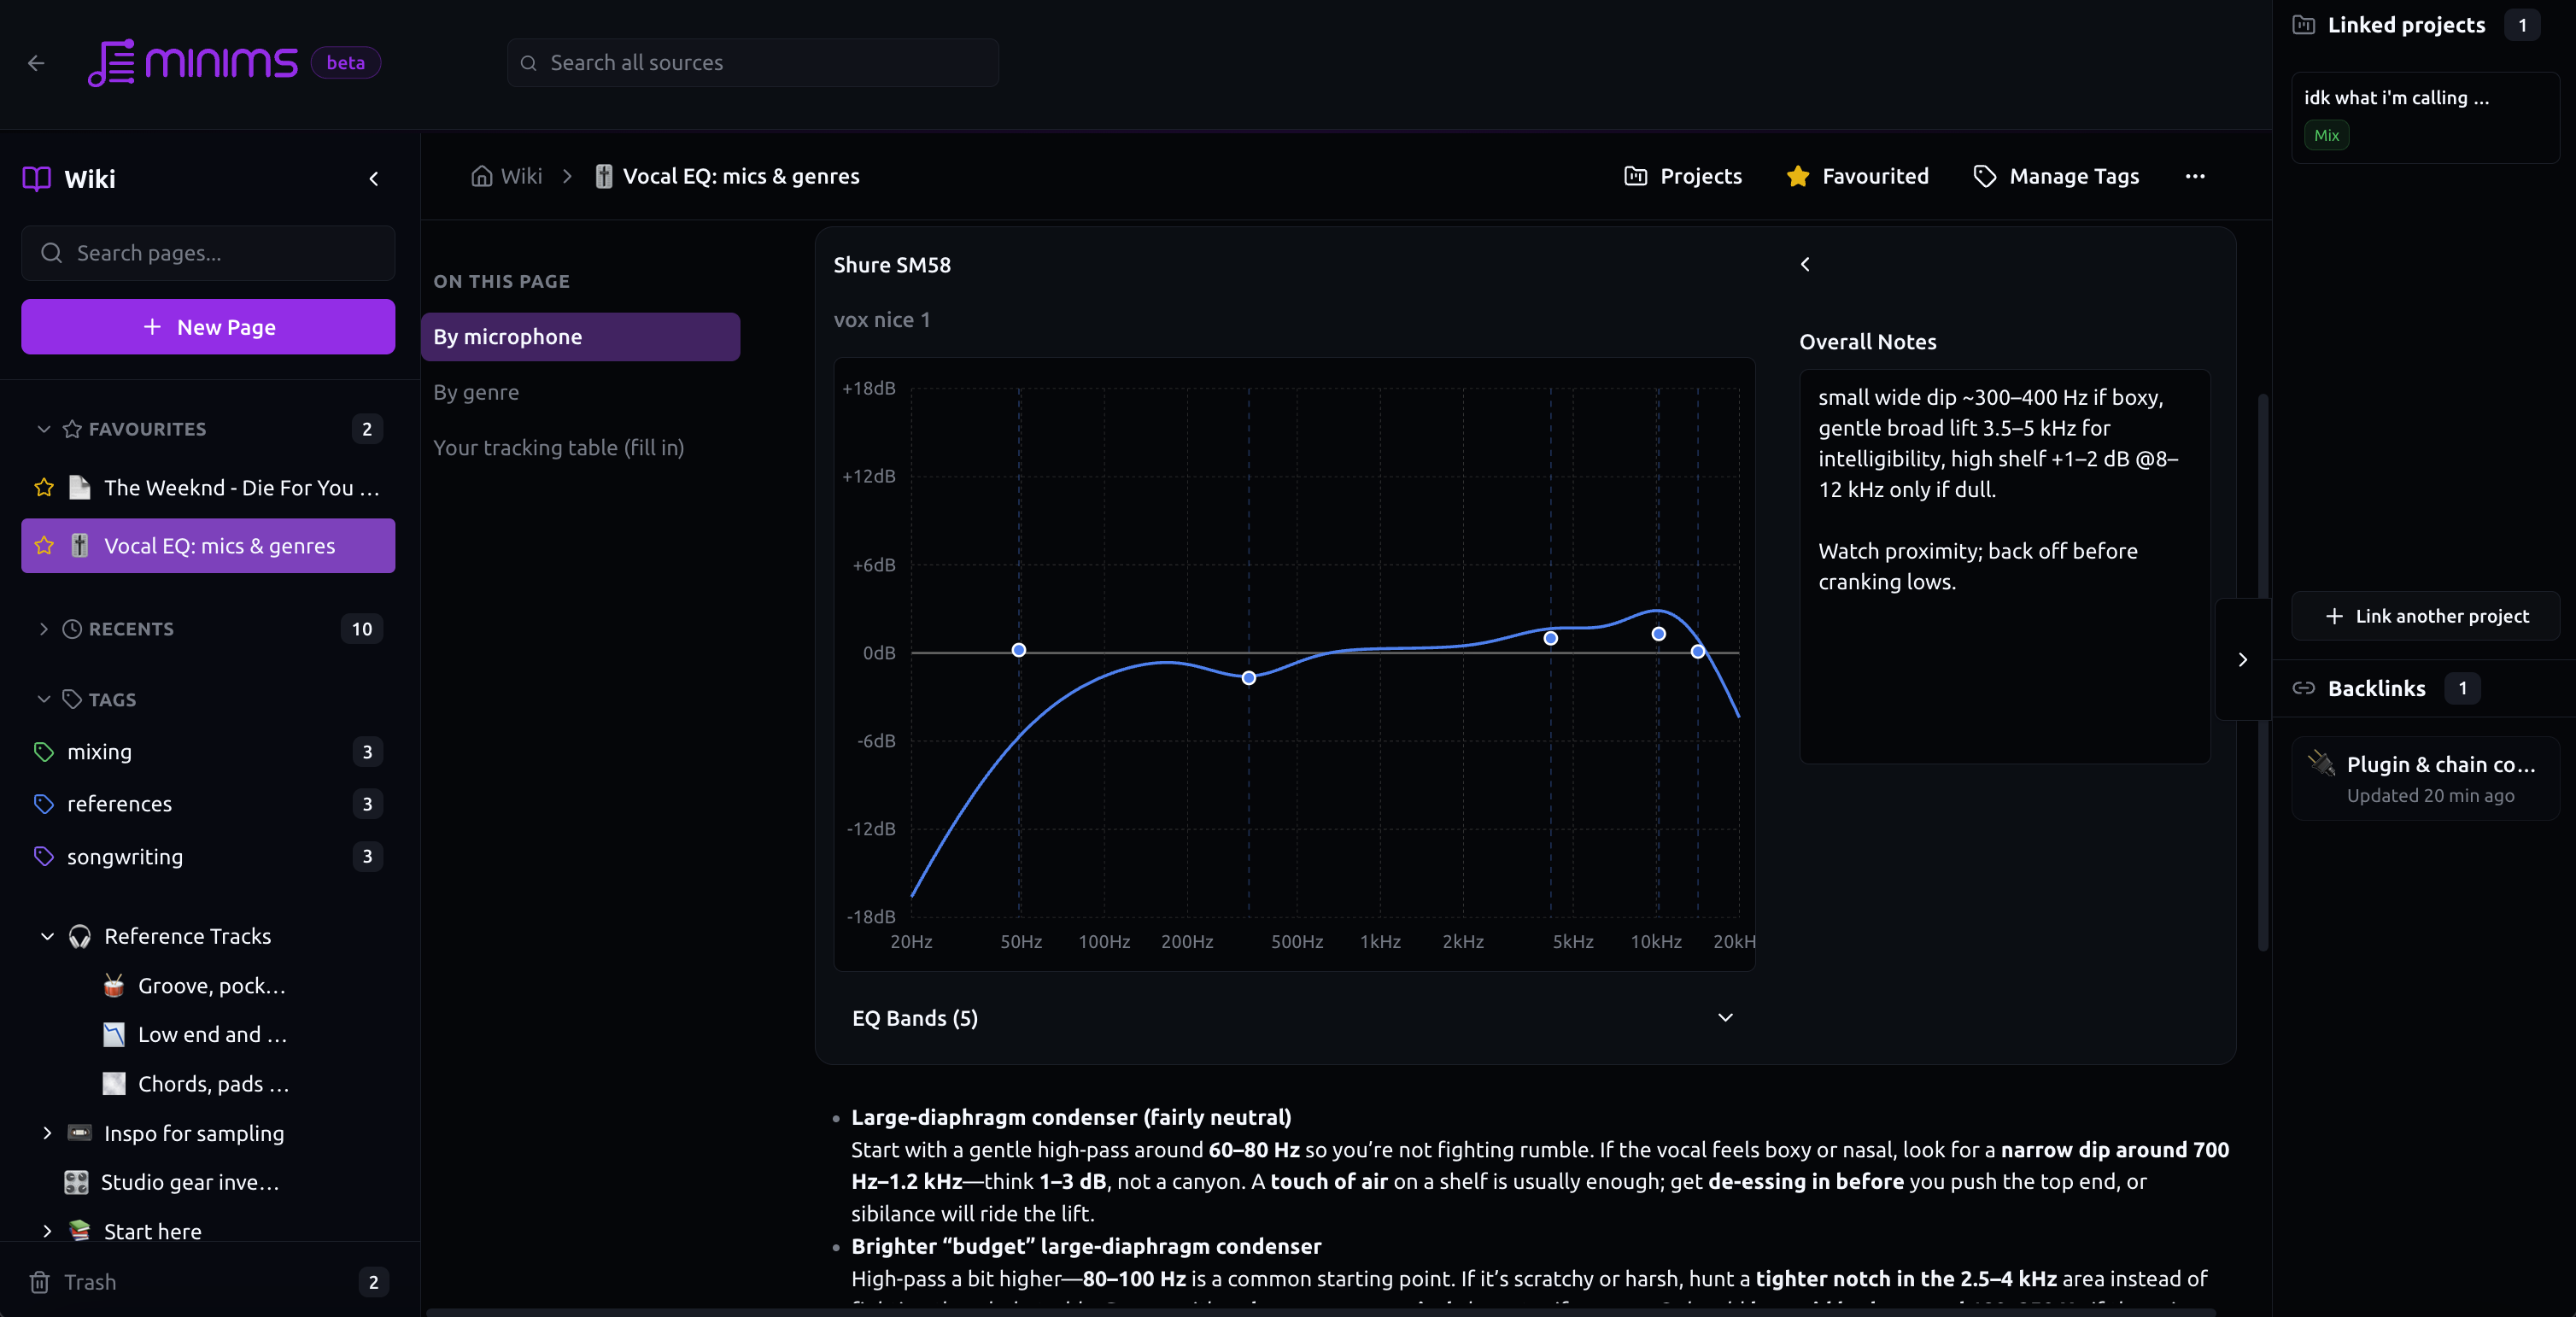Expand the EQ Bands (5) section

click(x=1294, y=1018)
